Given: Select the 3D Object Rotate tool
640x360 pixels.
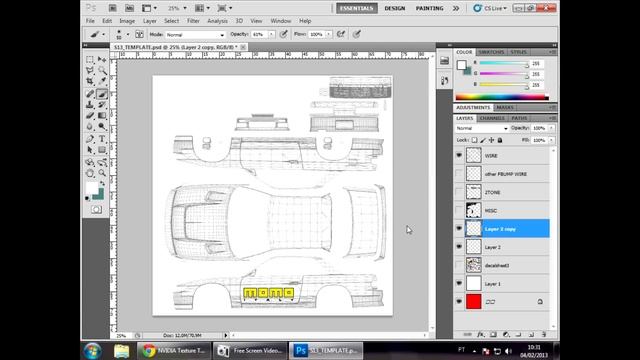Looking at the screenshot, I should point(90,162).
